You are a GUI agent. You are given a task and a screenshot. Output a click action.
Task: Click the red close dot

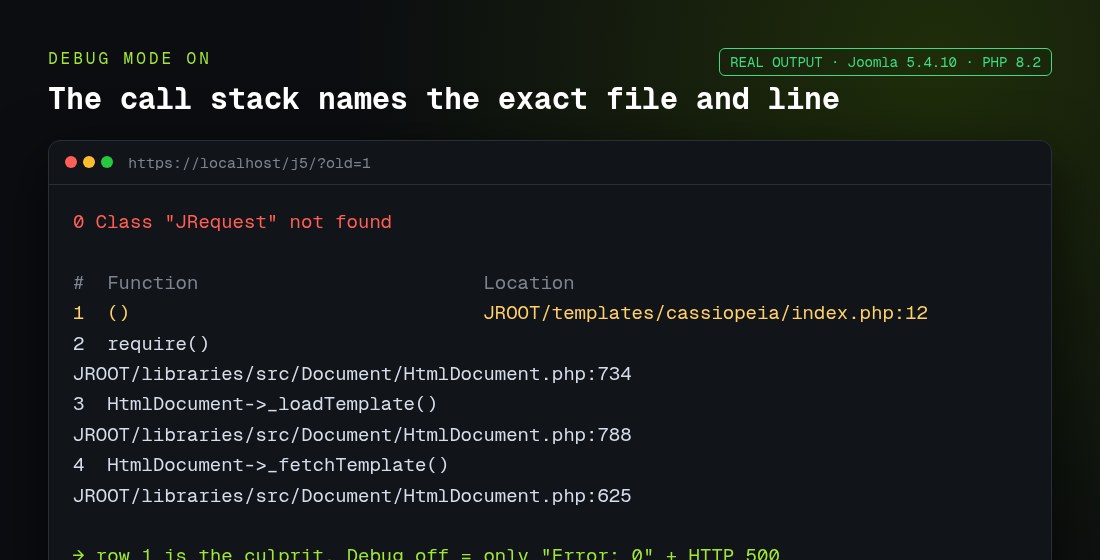[71, 162]
